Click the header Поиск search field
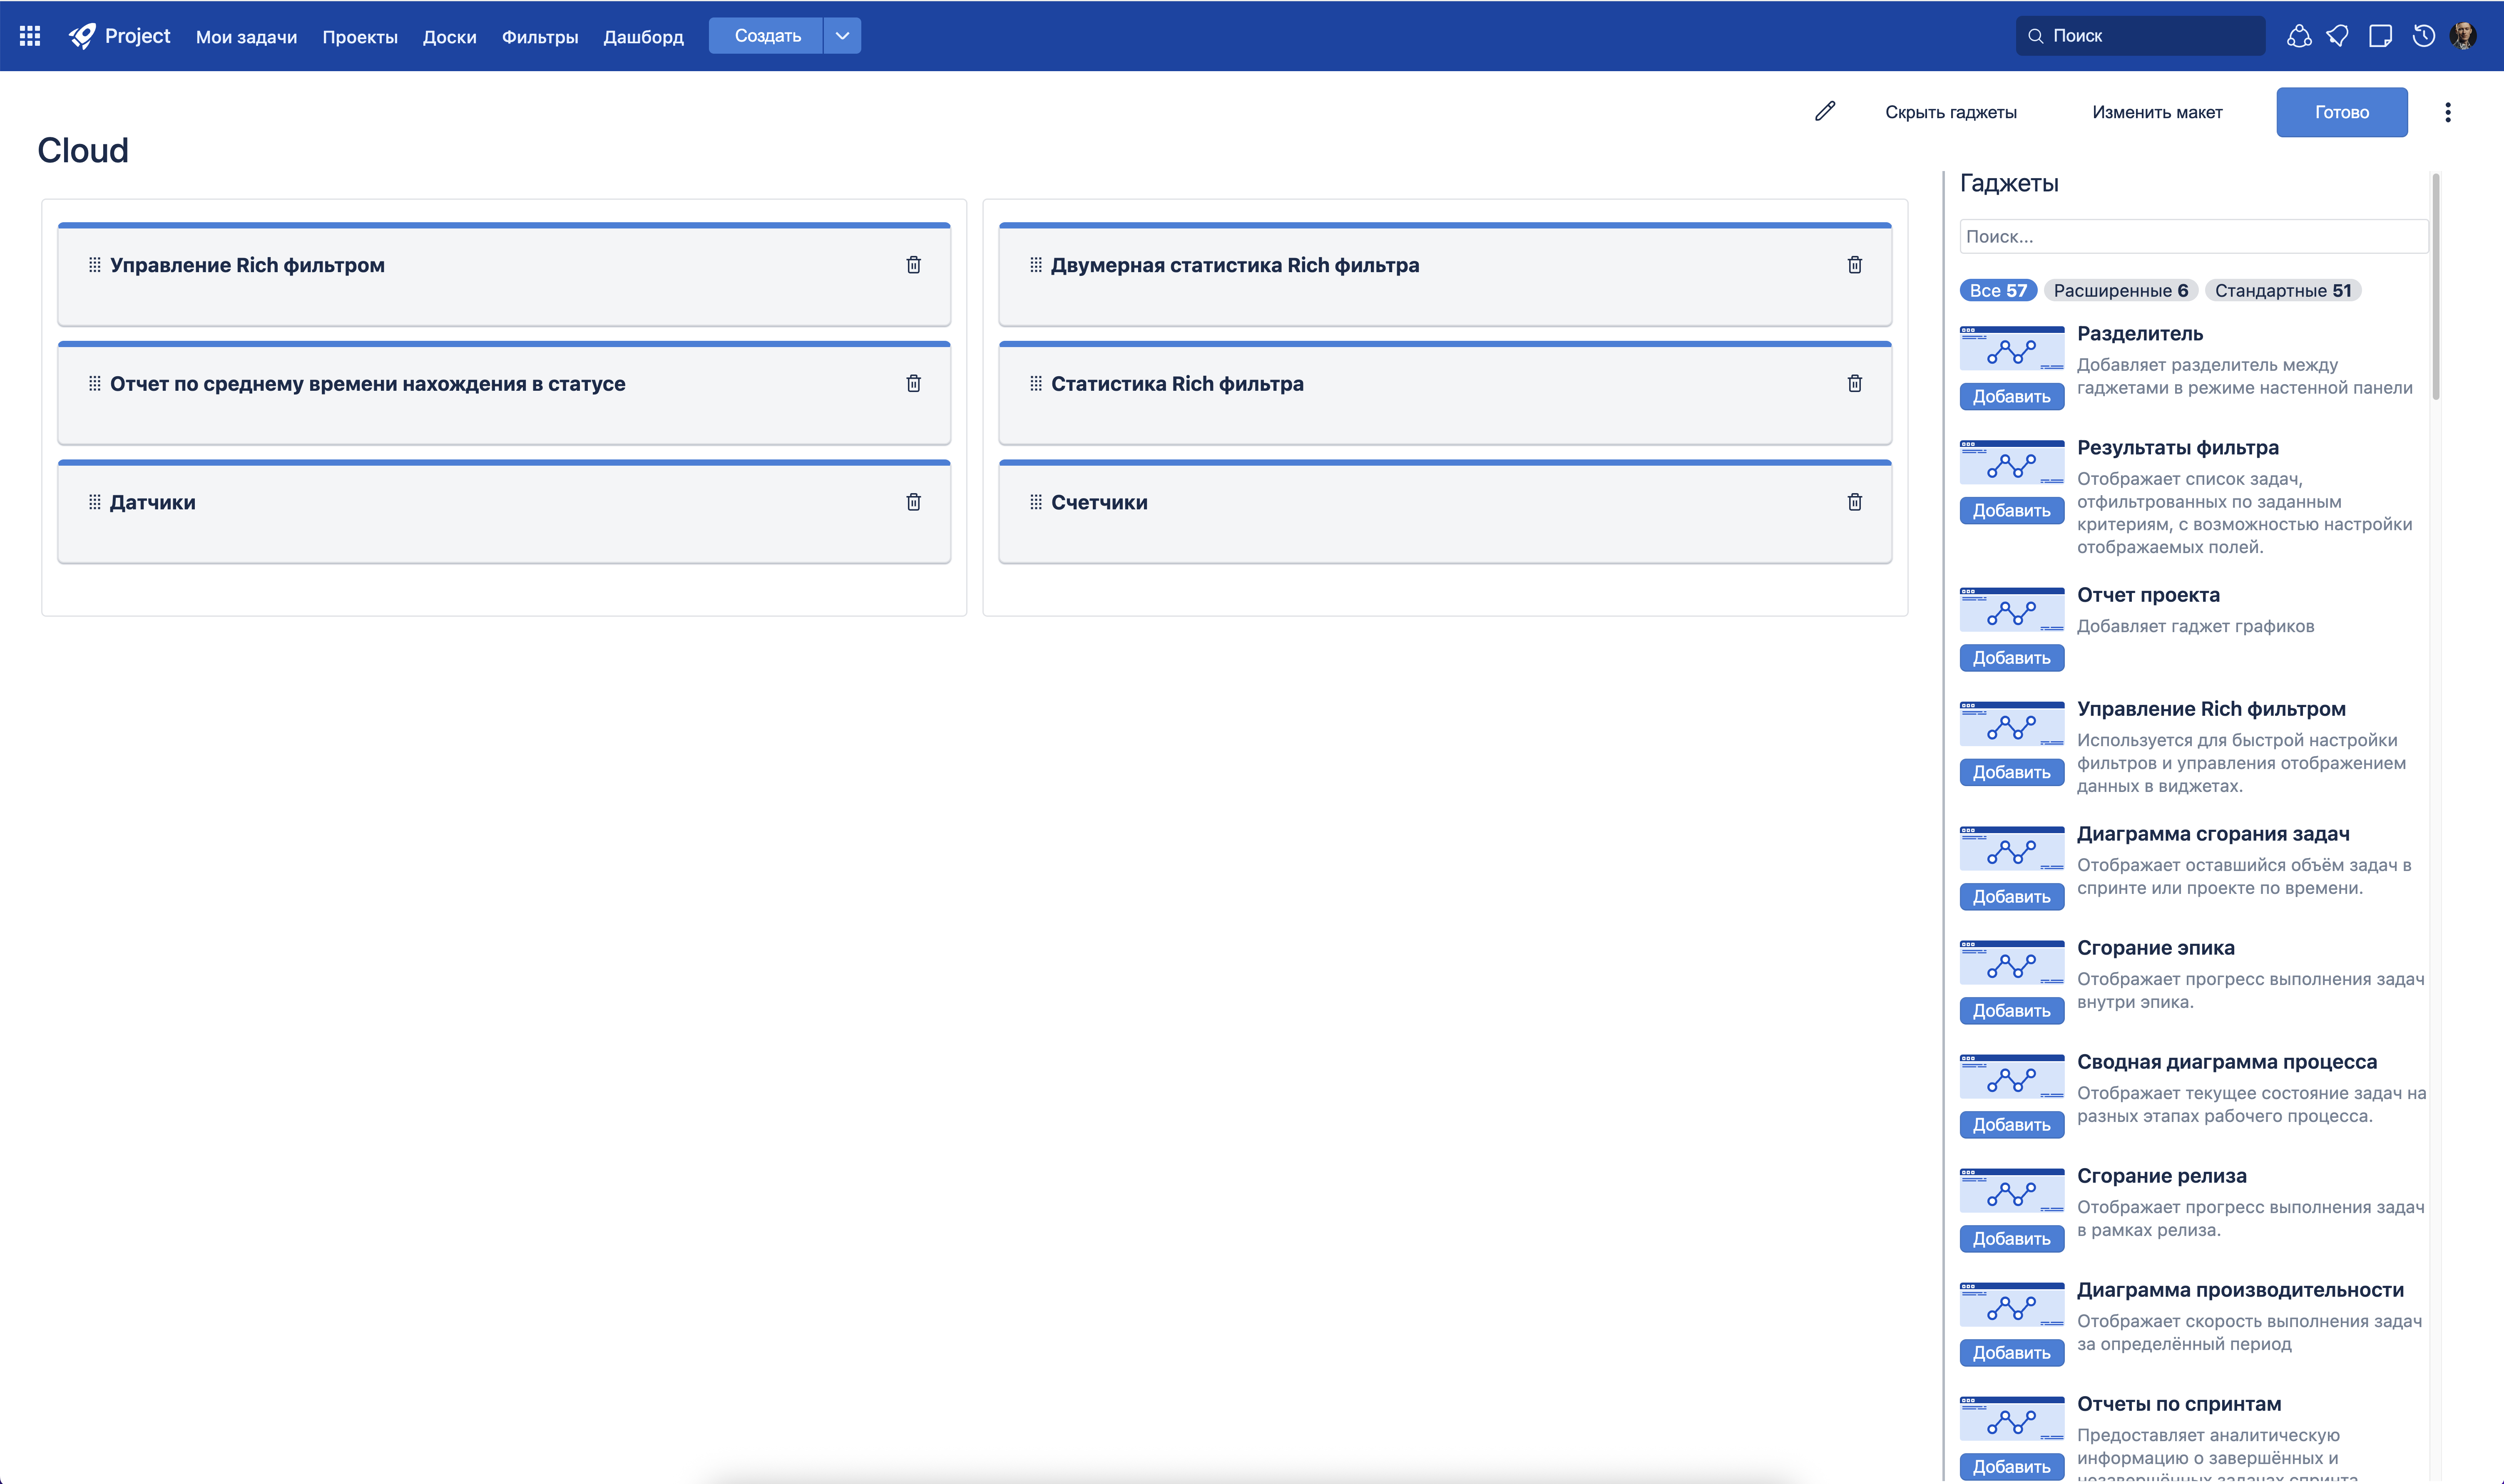 click(2141, 36)
